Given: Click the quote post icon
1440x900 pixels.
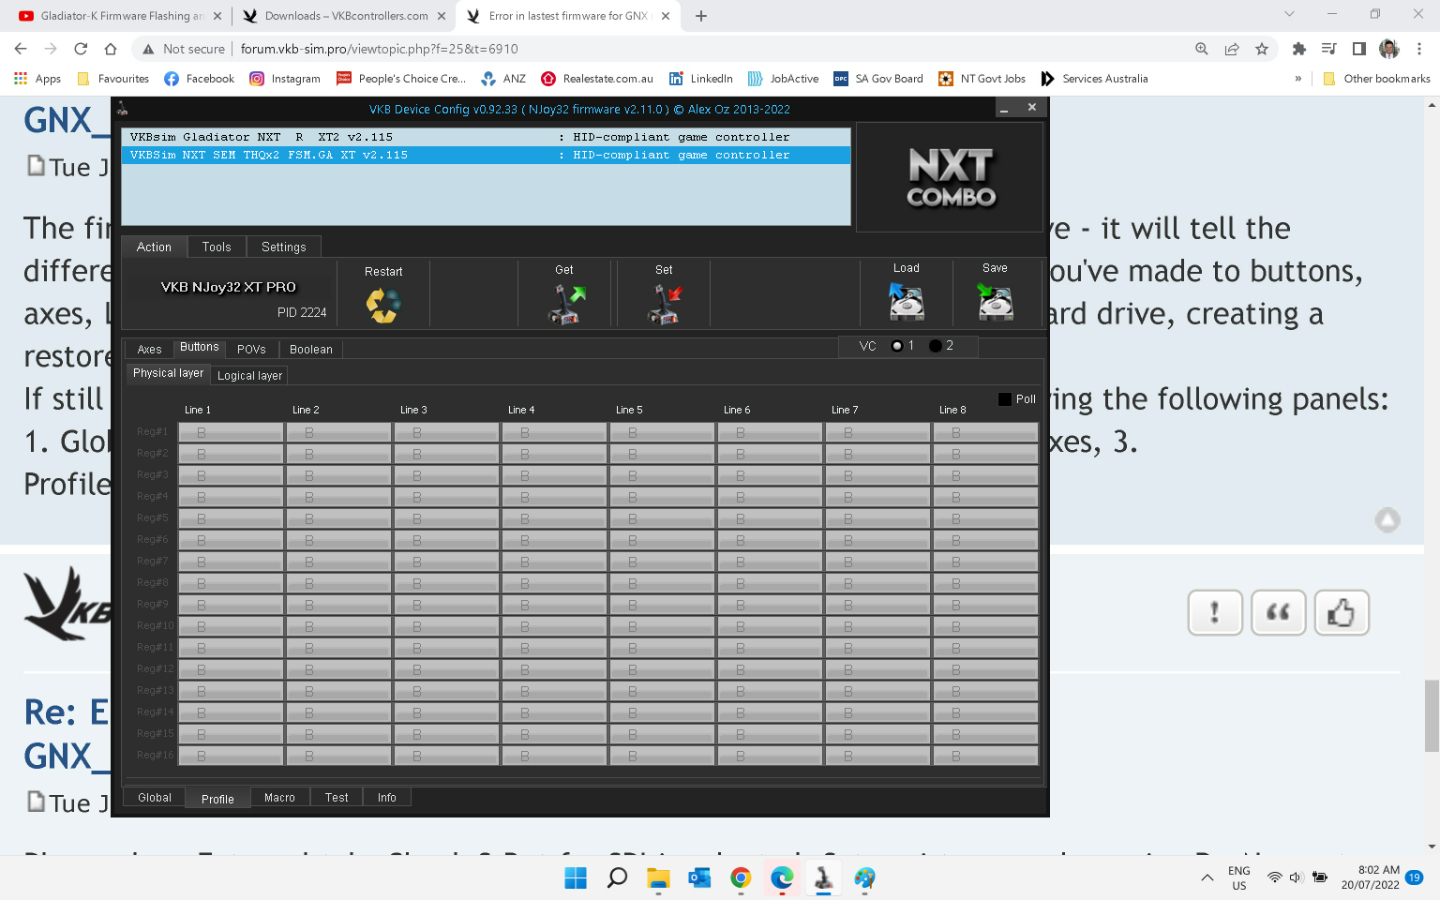Looking at the screenshot, I should pyautogui.click(x=1278, y=612).
